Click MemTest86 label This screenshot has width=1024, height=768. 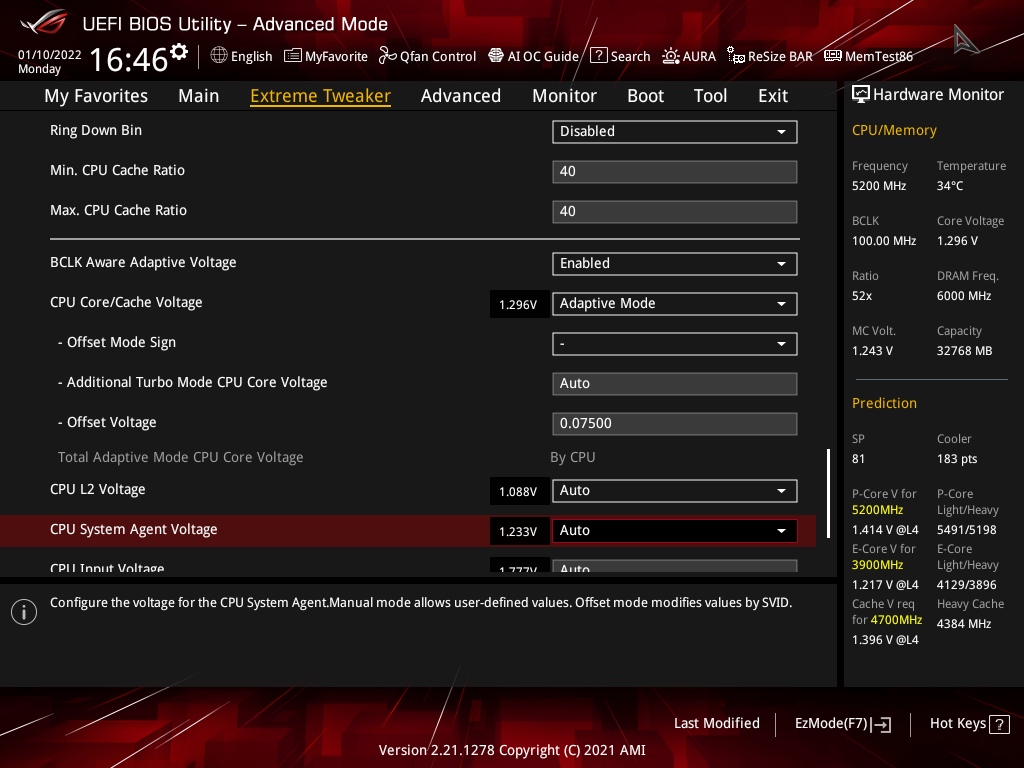click(878, 57)
